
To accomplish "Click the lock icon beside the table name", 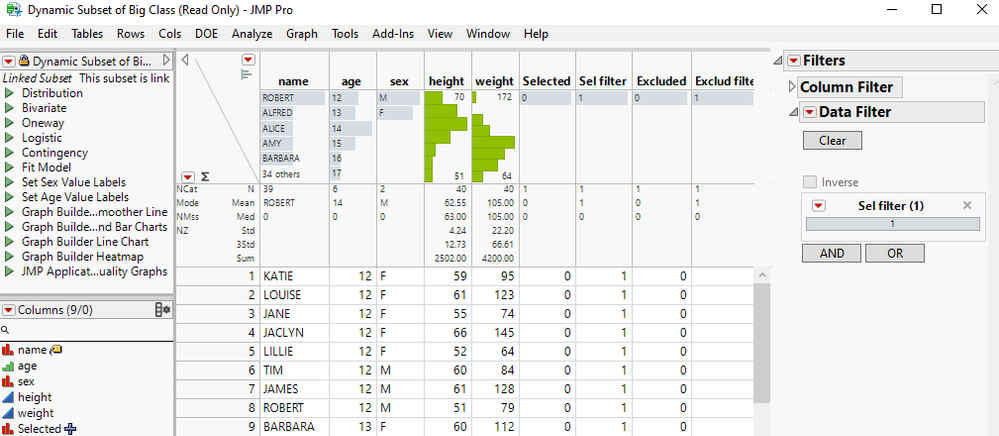I will point(24,61).
